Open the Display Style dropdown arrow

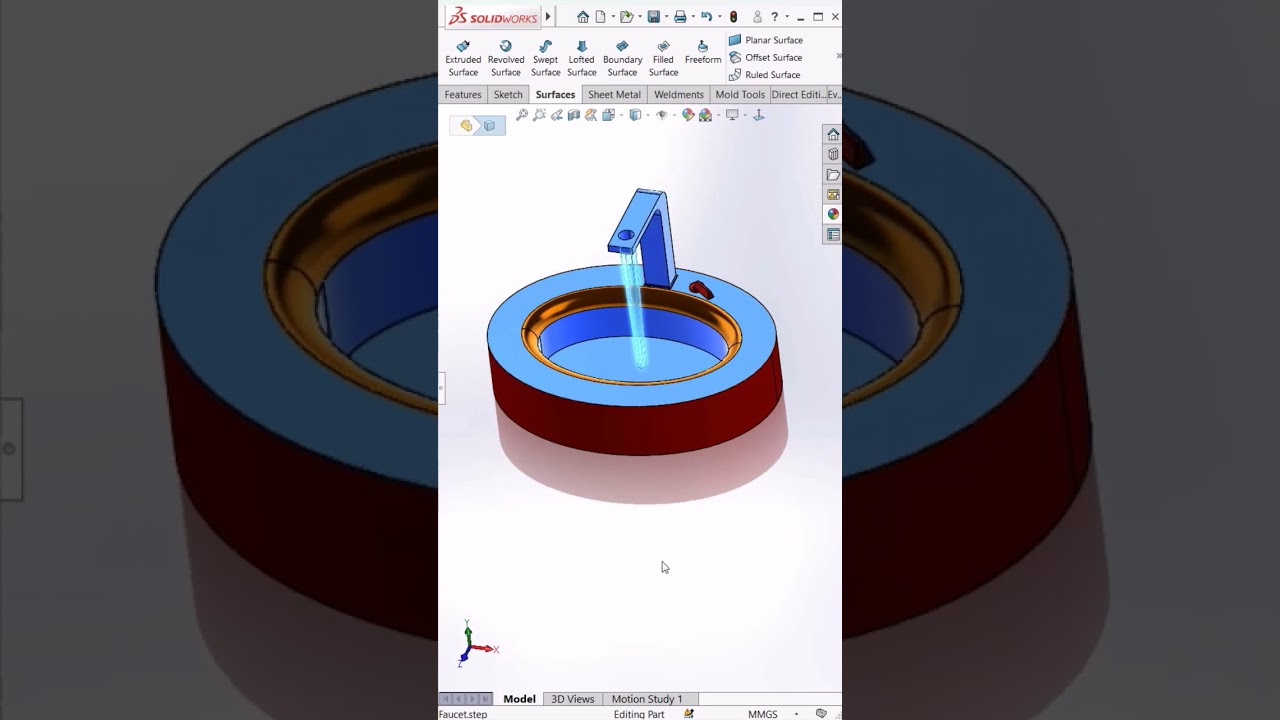click(648, 115)
